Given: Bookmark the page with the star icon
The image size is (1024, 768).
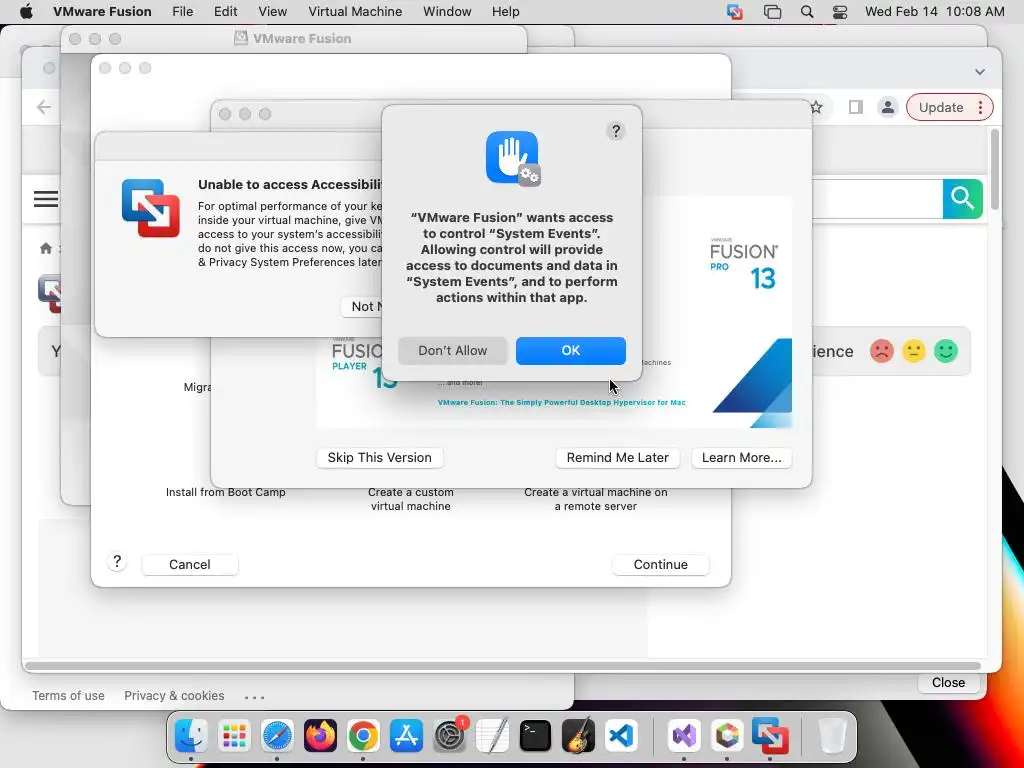Looking at the screenshot, I should point(816,107).
